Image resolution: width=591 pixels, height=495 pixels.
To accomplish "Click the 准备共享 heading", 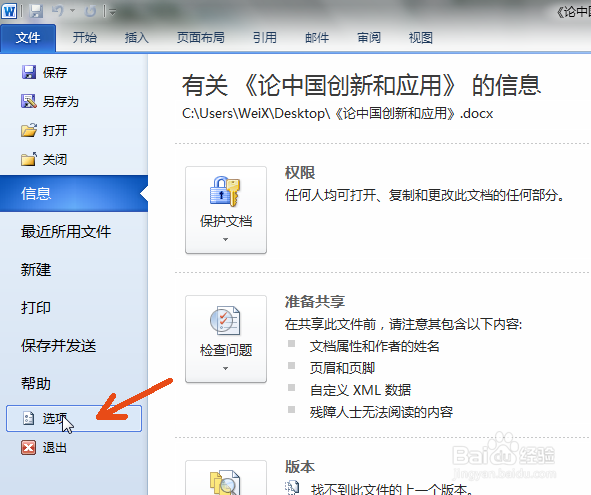I will (x=315, y=302).
